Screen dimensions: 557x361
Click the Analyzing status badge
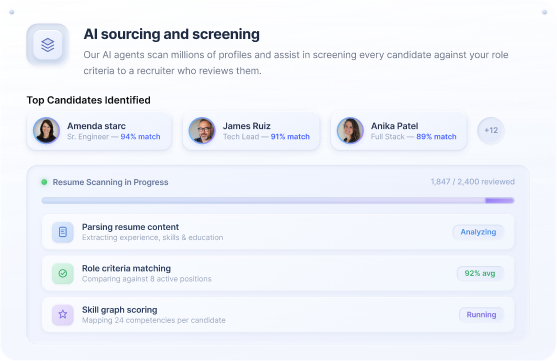click(x=478, y=232)
